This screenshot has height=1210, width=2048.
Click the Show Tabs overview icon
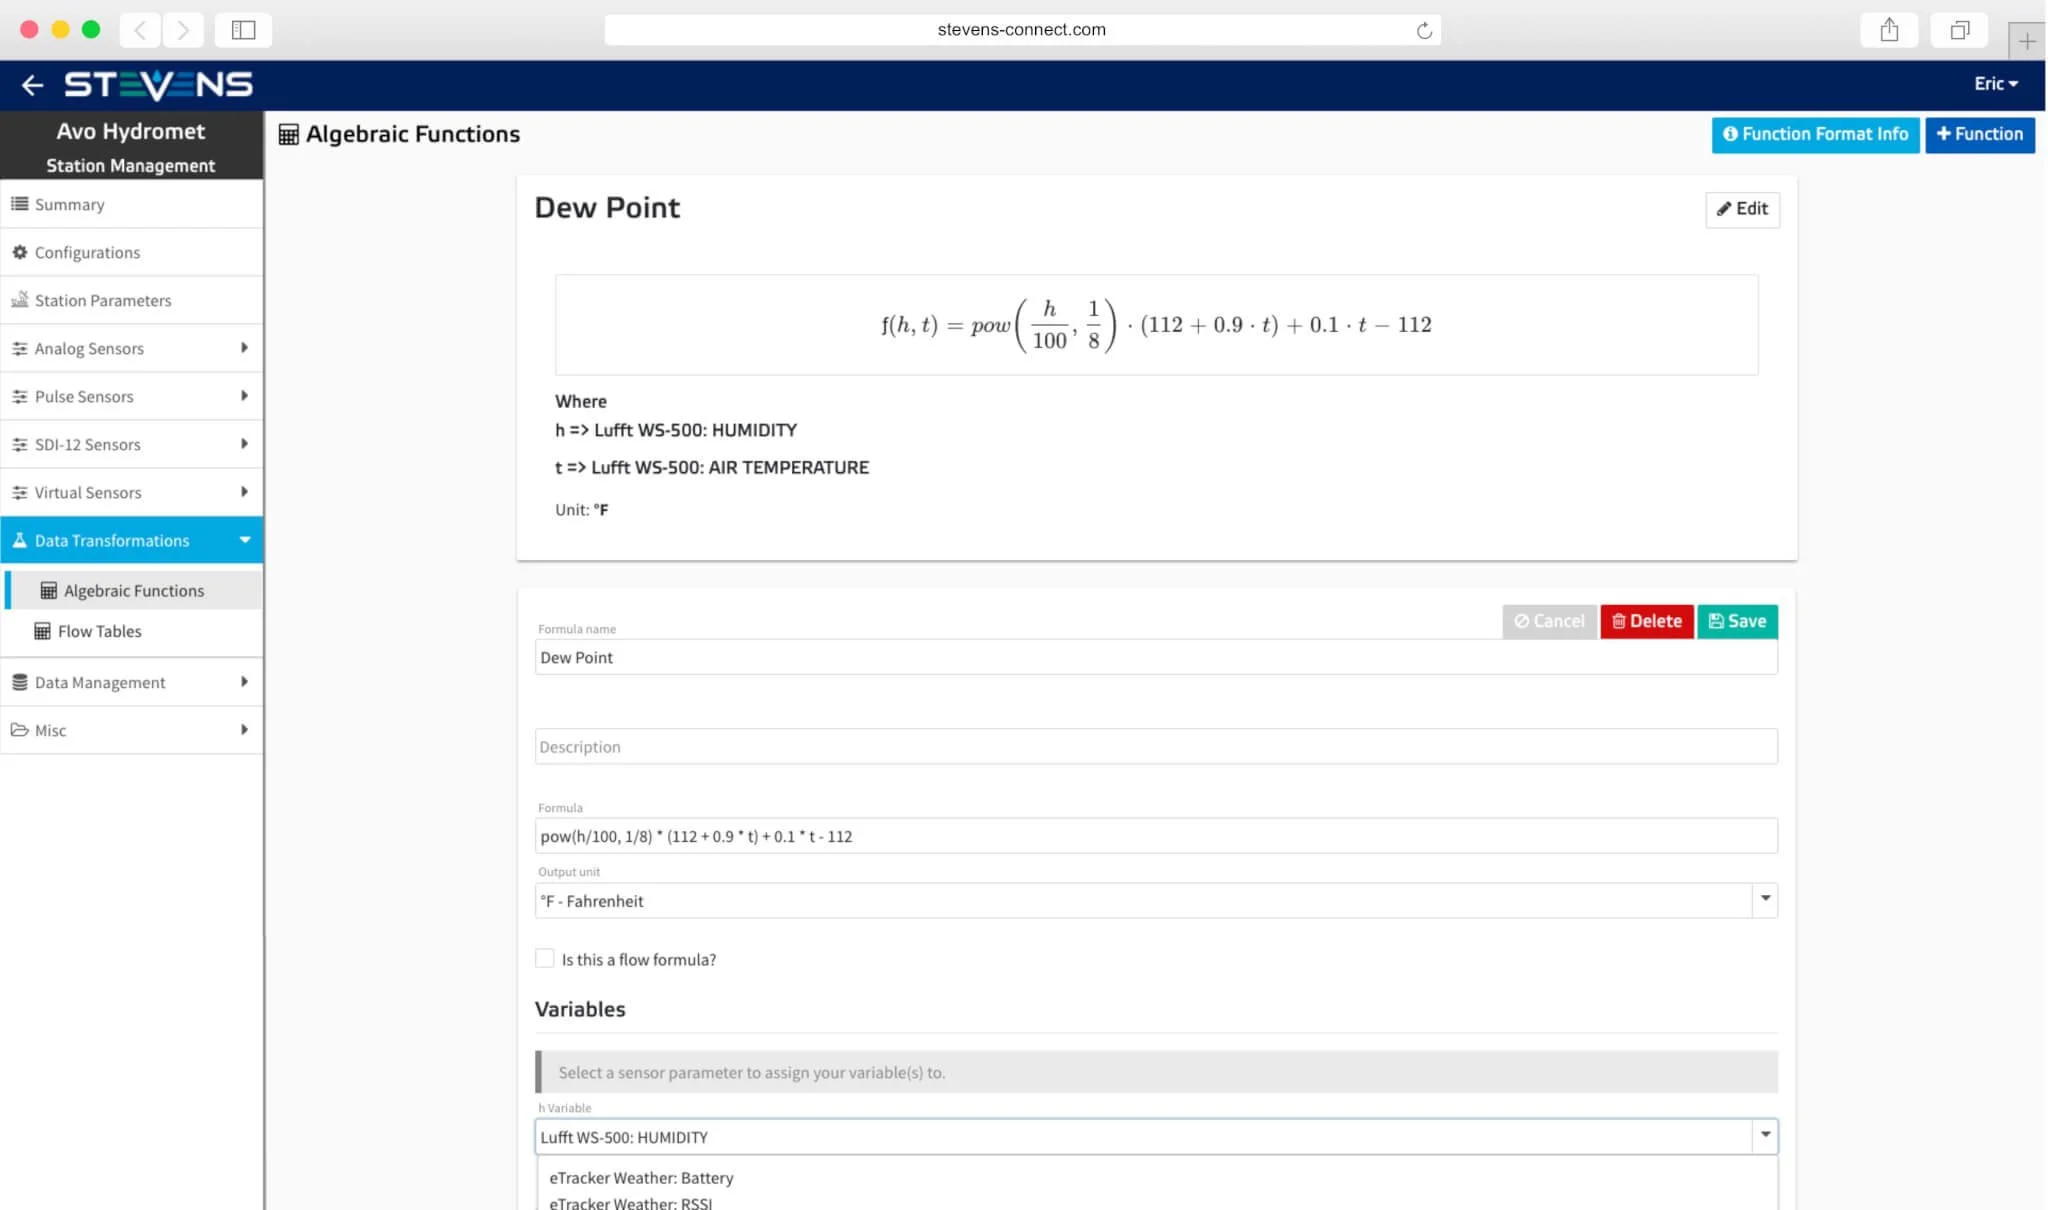click(1959, 30)
